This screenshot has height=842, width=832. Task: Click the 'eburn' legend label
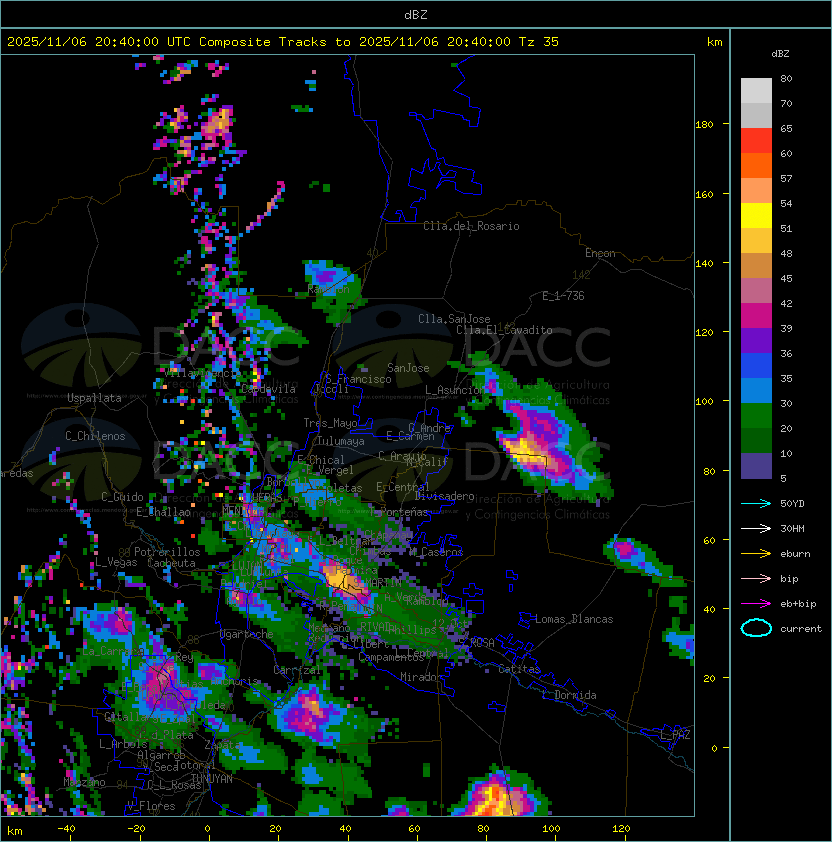click(795, 554)
